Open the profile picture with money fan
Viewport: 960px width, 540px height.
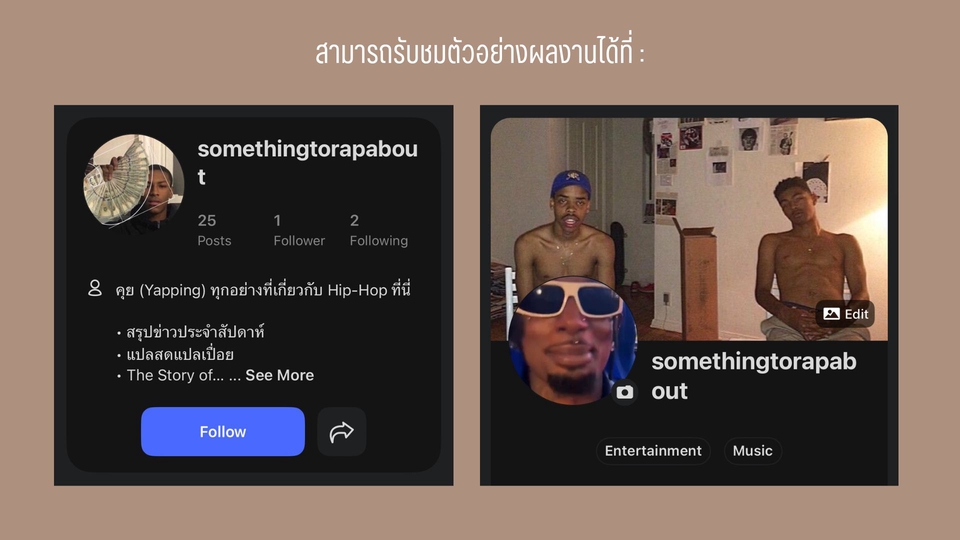pos(133,181)
